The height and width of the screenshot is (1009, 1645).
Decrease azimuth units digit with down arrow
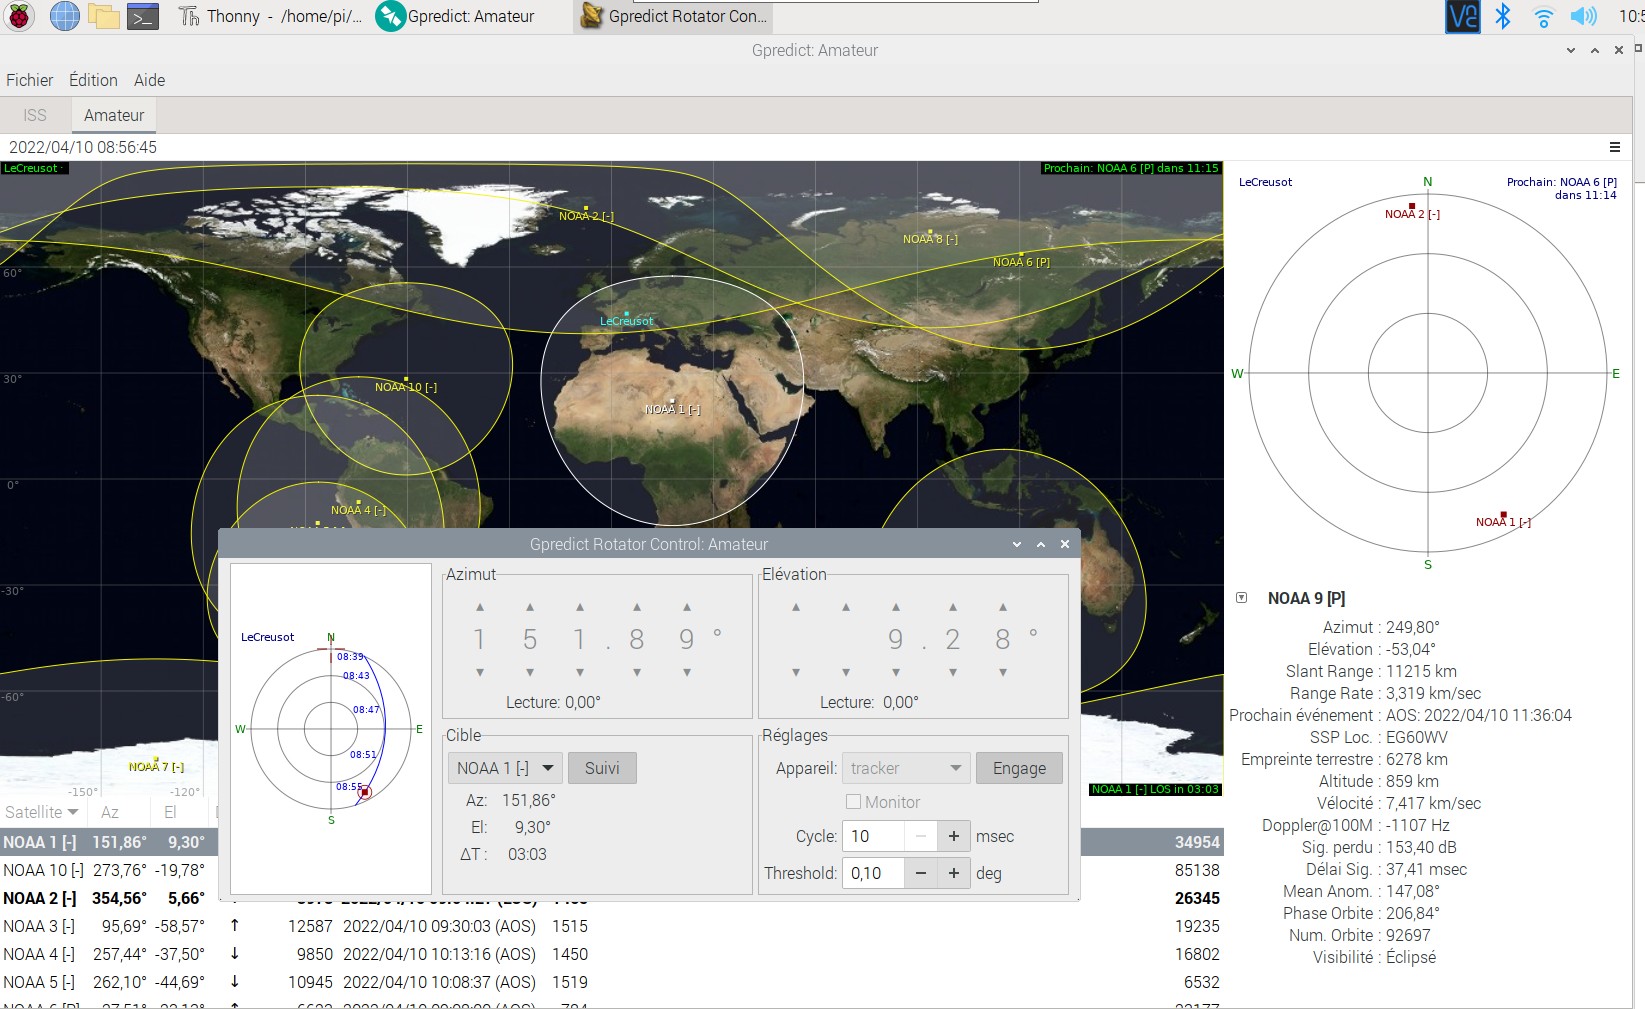580,672
